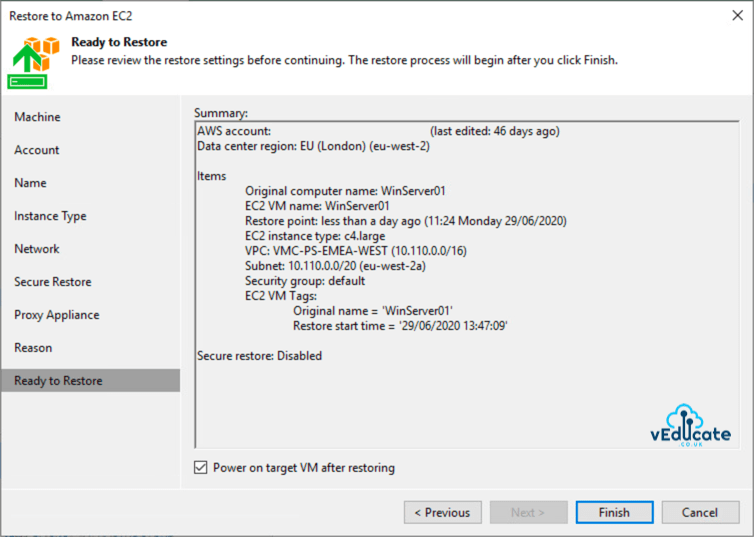
Task: Click the disabled Next button
Action: pyautogui.click(x=528, y=512)
